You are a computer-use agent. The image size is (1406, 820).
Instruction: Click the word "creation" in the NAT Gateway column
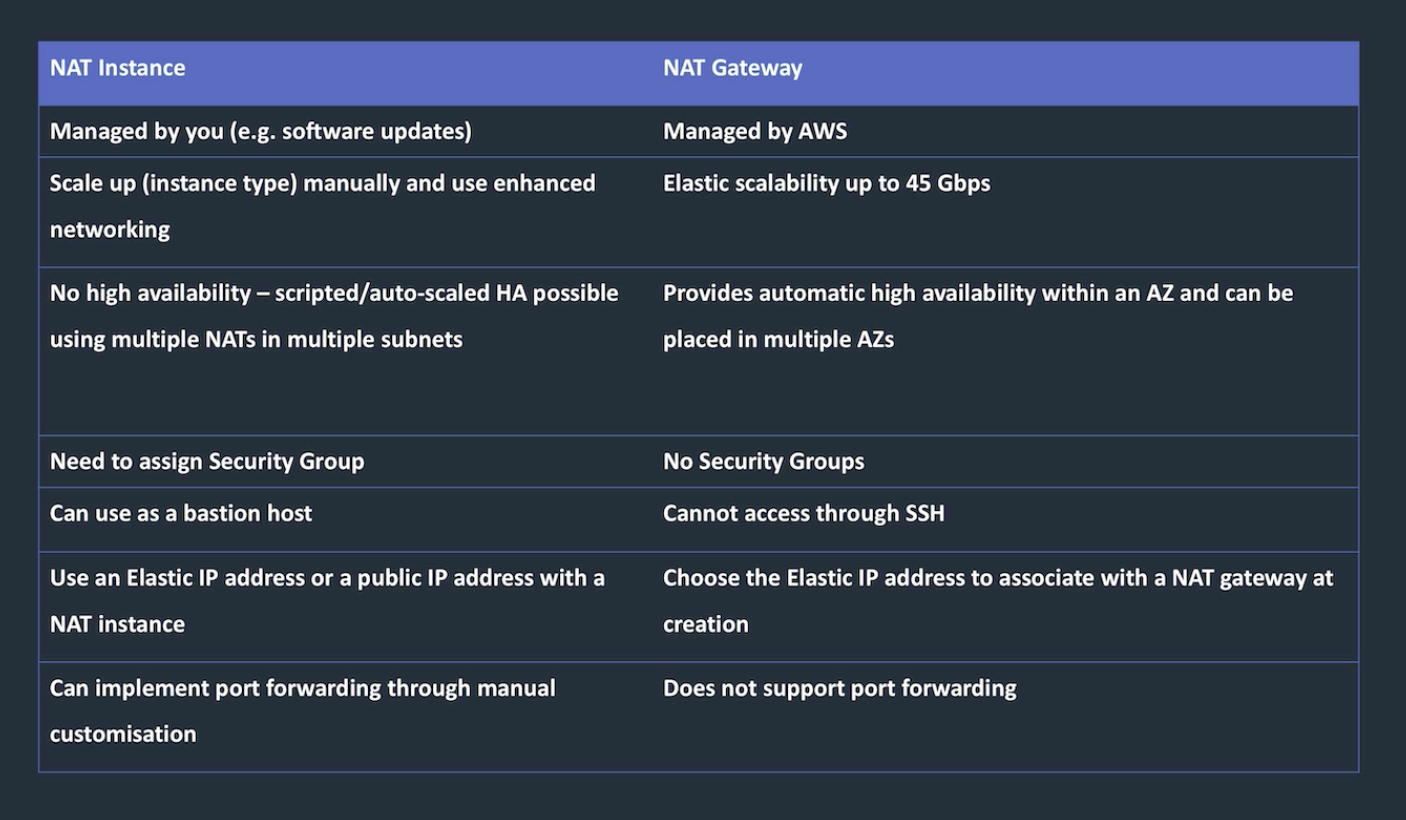[705, 624]
